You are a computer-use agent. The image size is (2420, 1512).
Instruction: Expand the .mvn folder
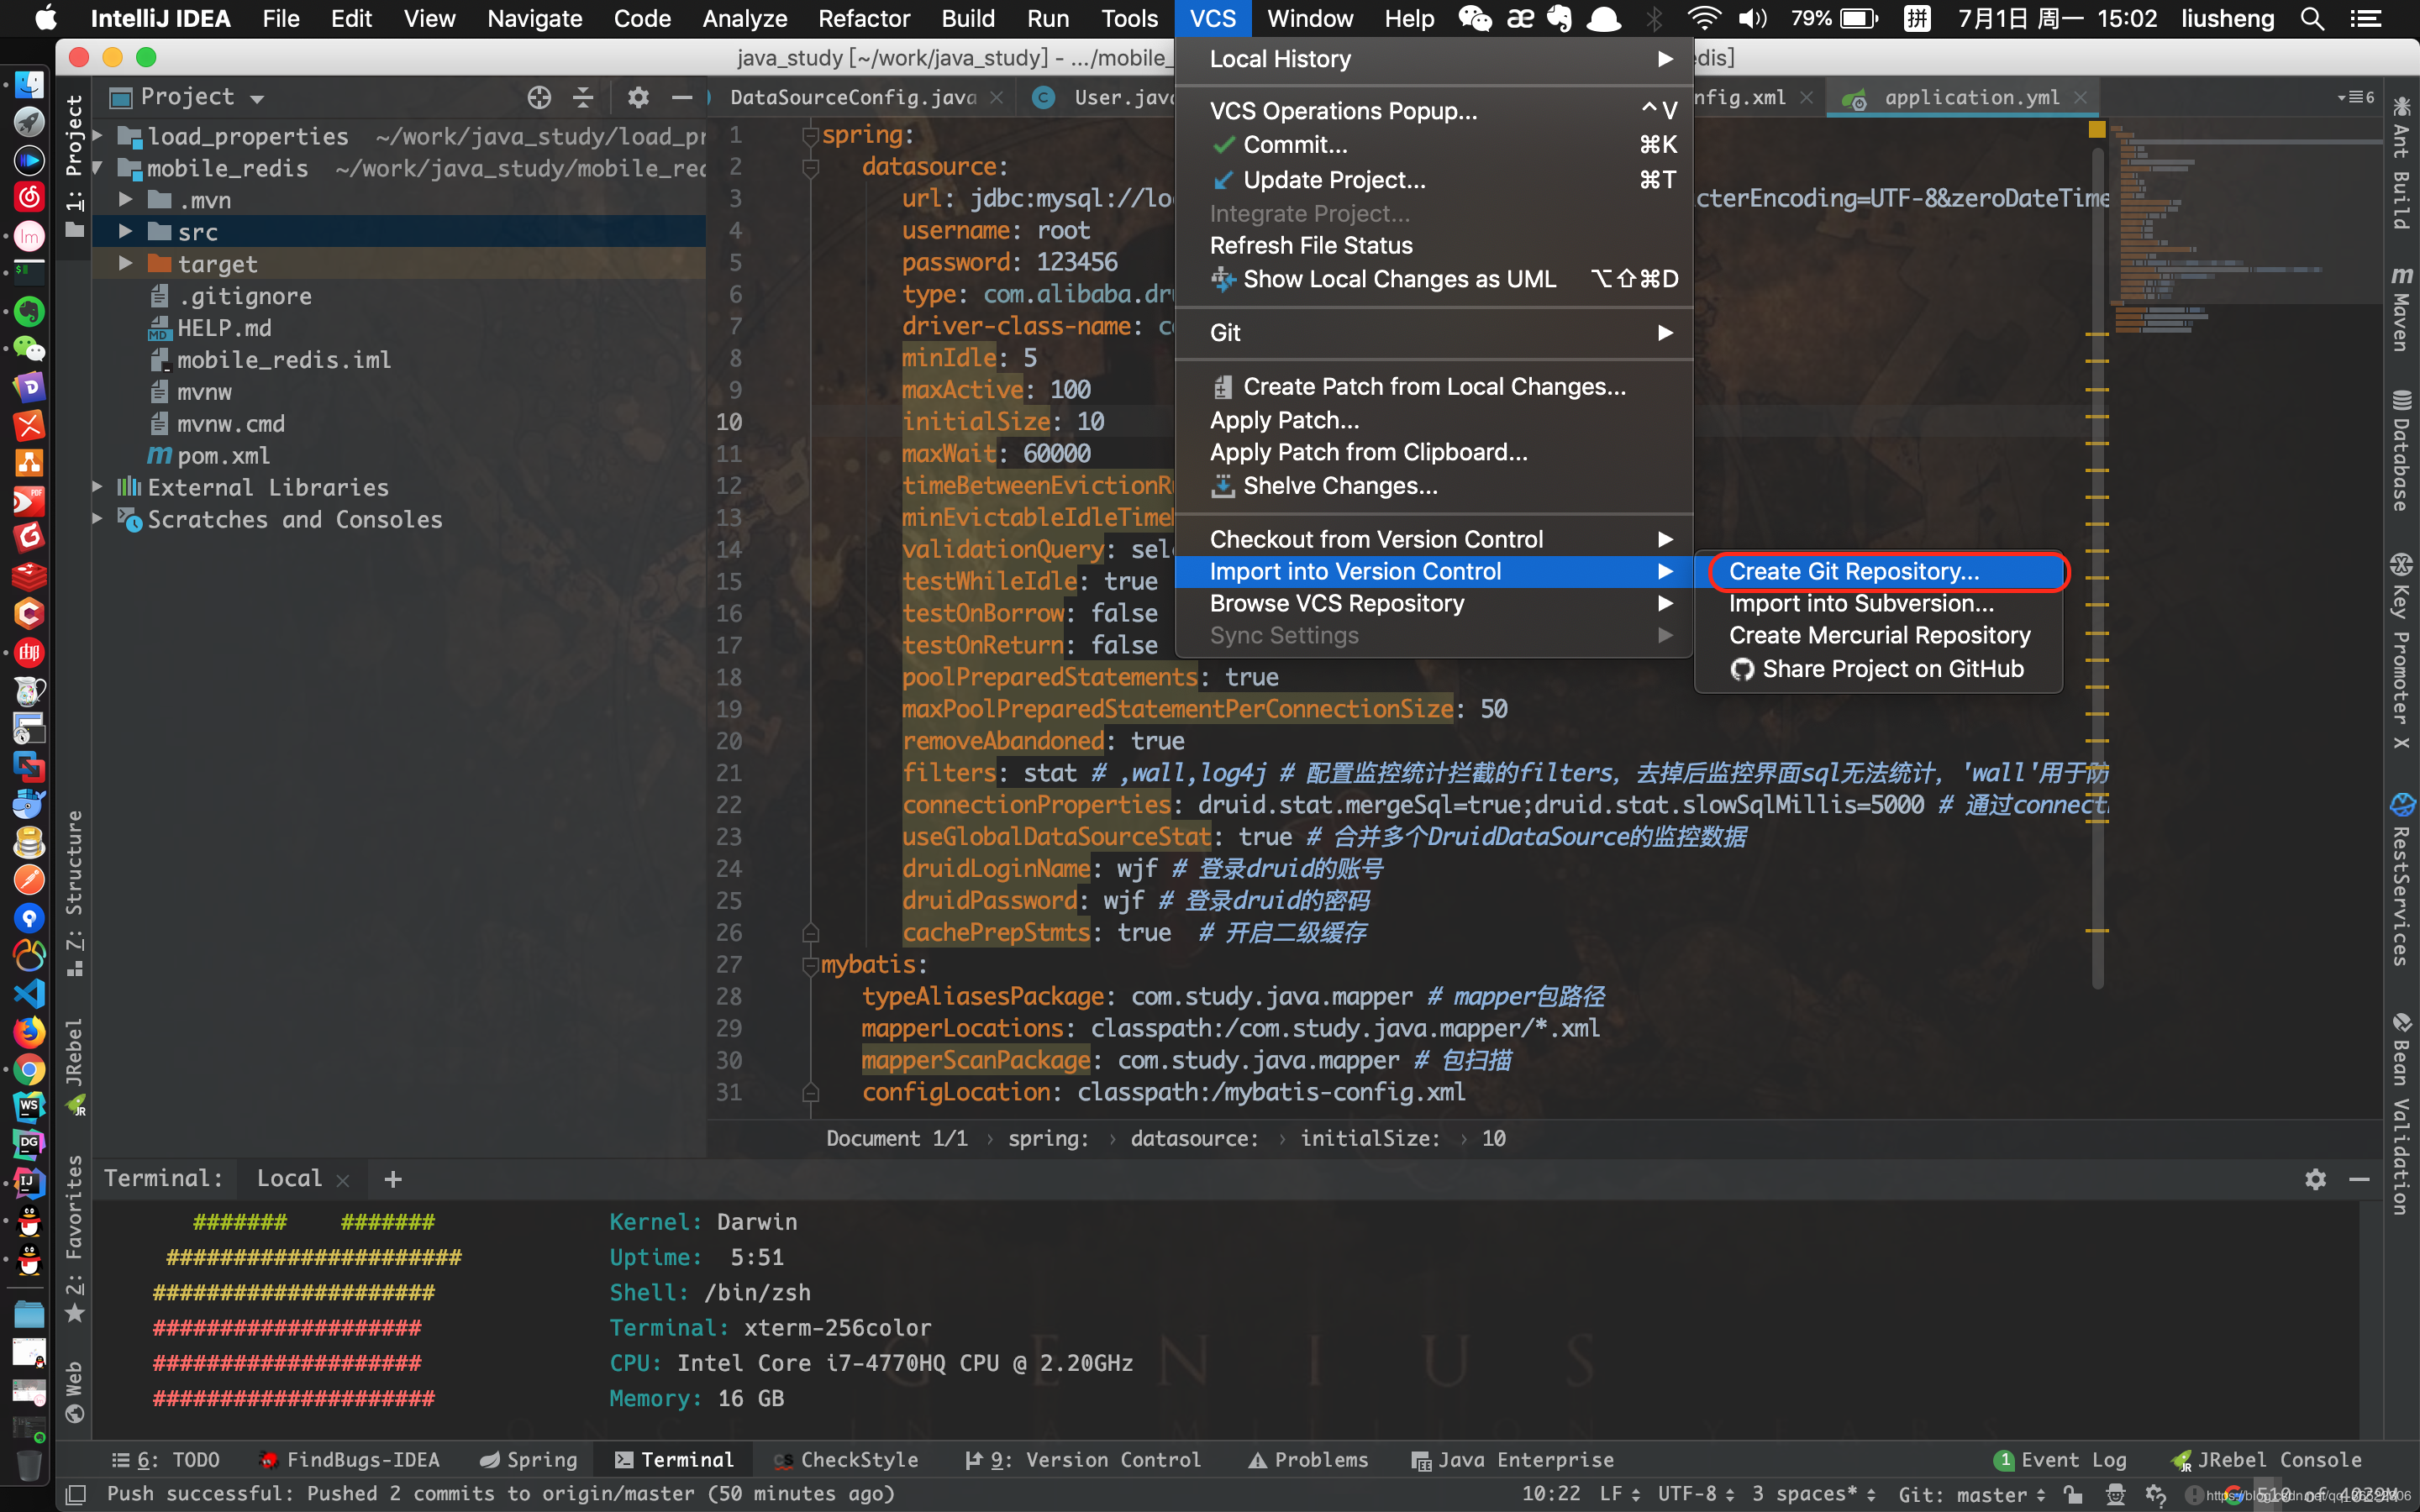(x=125, y=200)
